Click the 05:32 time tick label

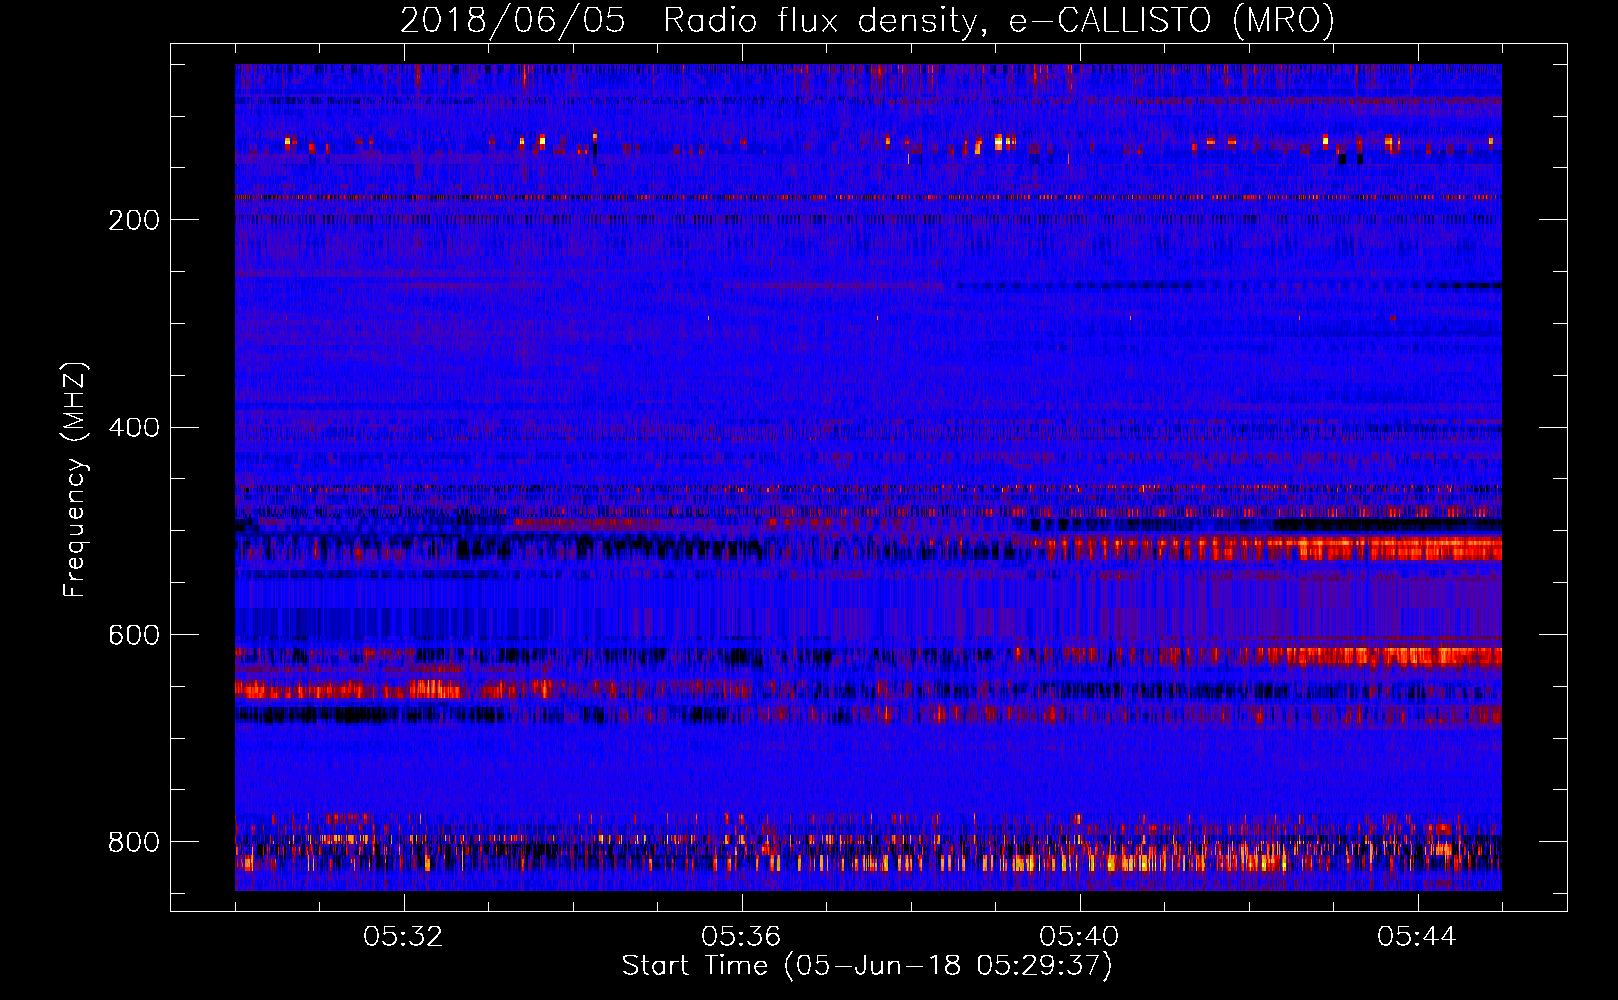pyautogui.click(x=403, y=936)
